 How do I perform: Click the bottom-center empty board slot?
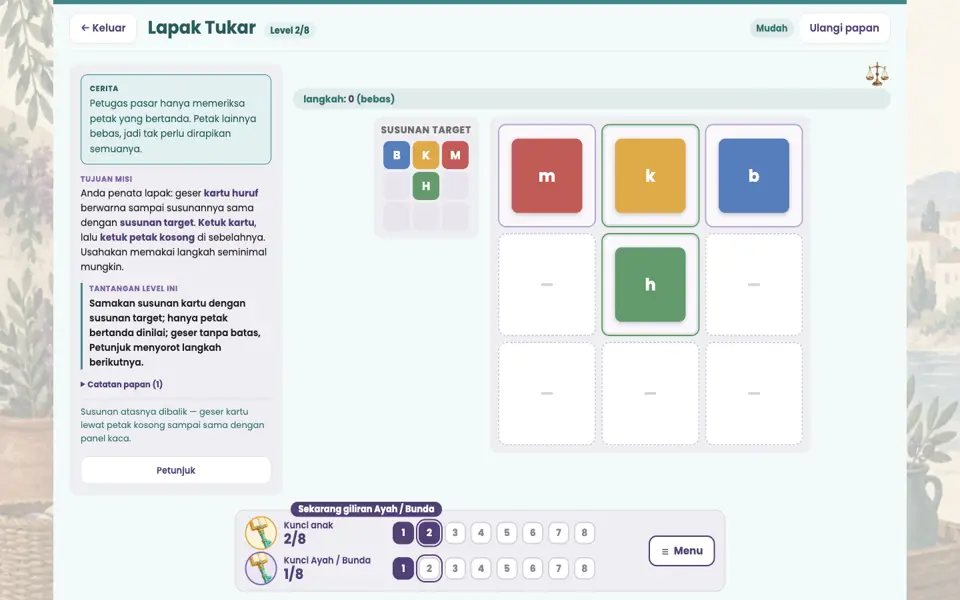(x=650, y=394)
